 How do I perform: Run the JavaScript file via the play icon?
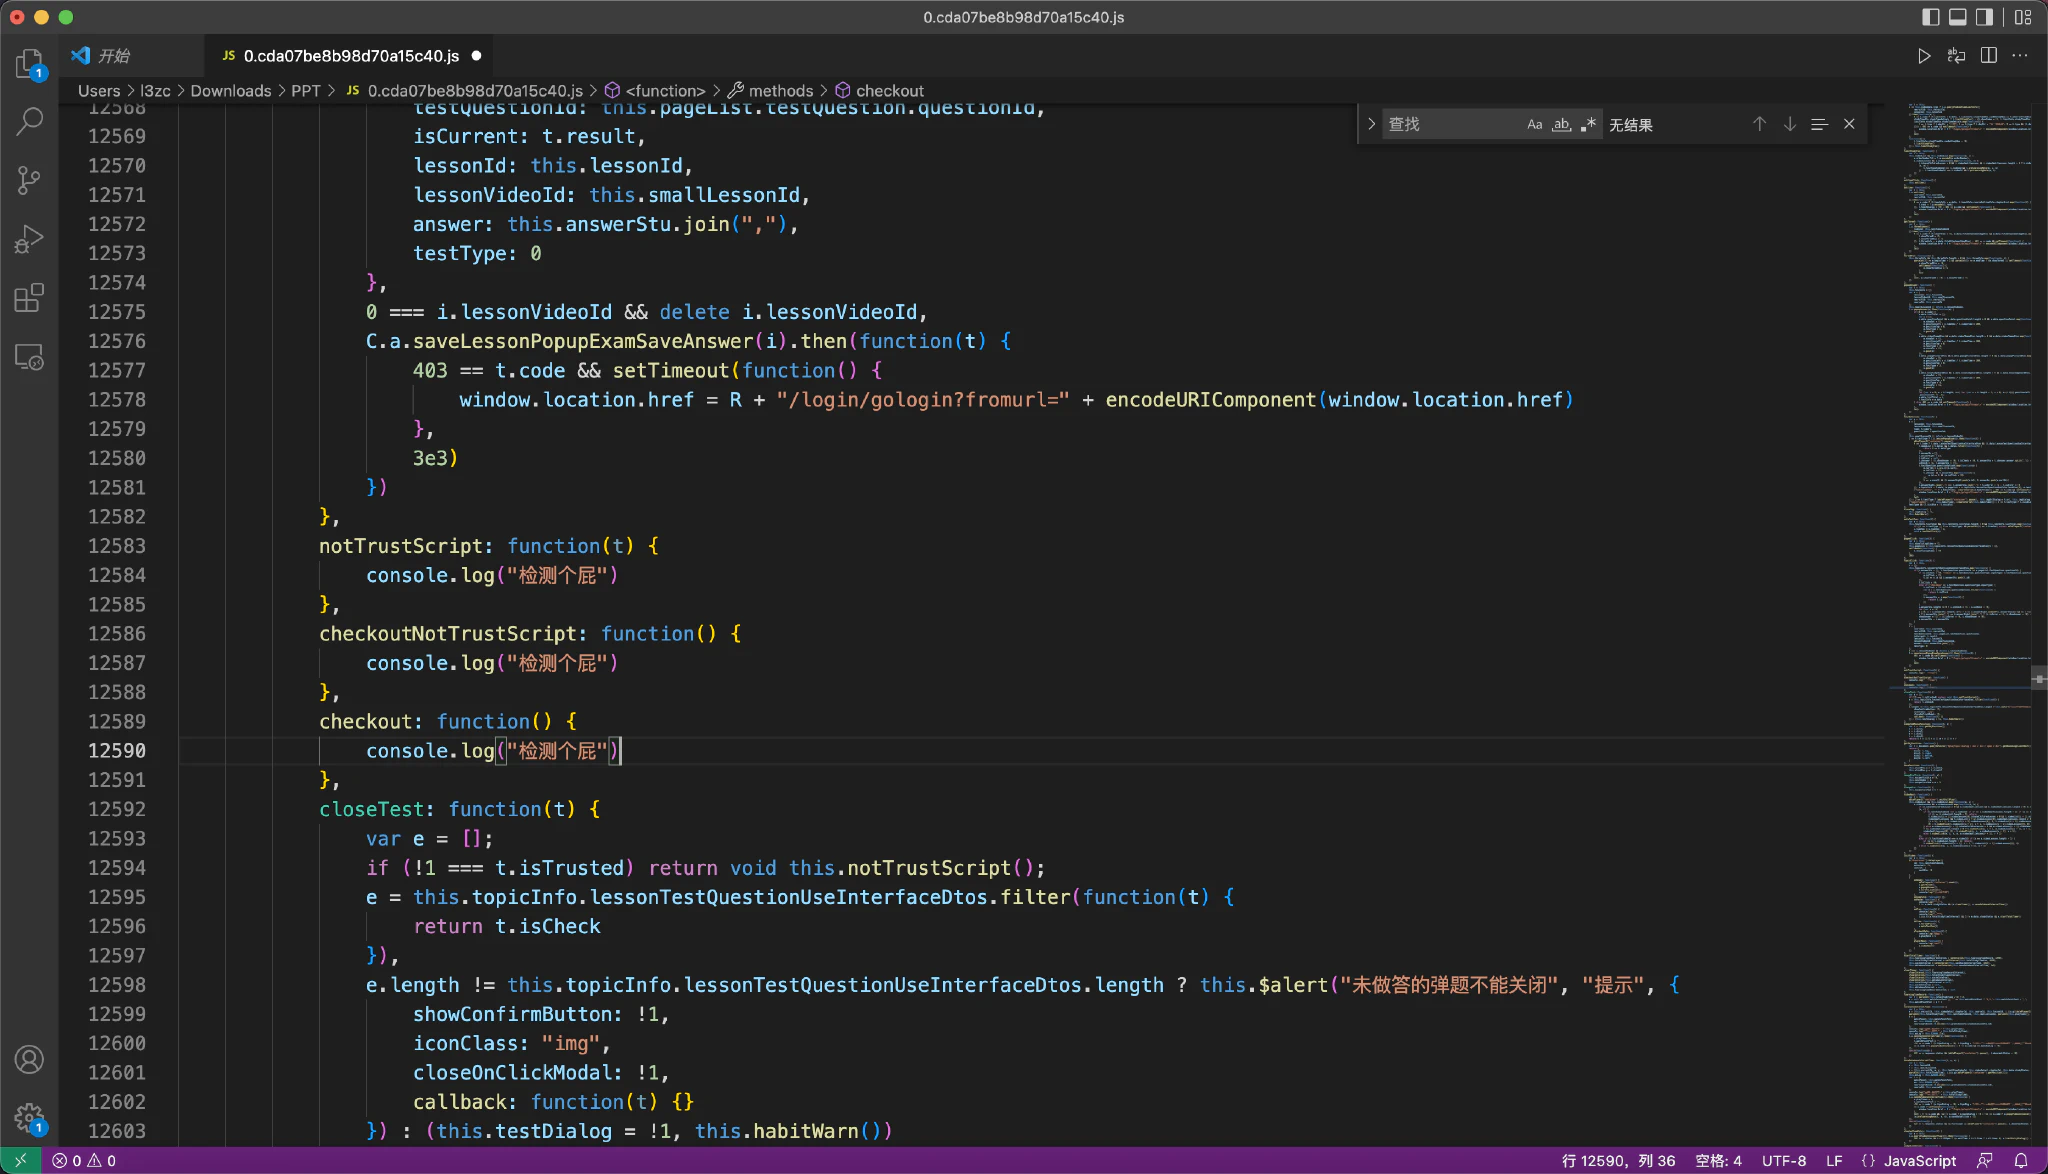pos(1923,55)
